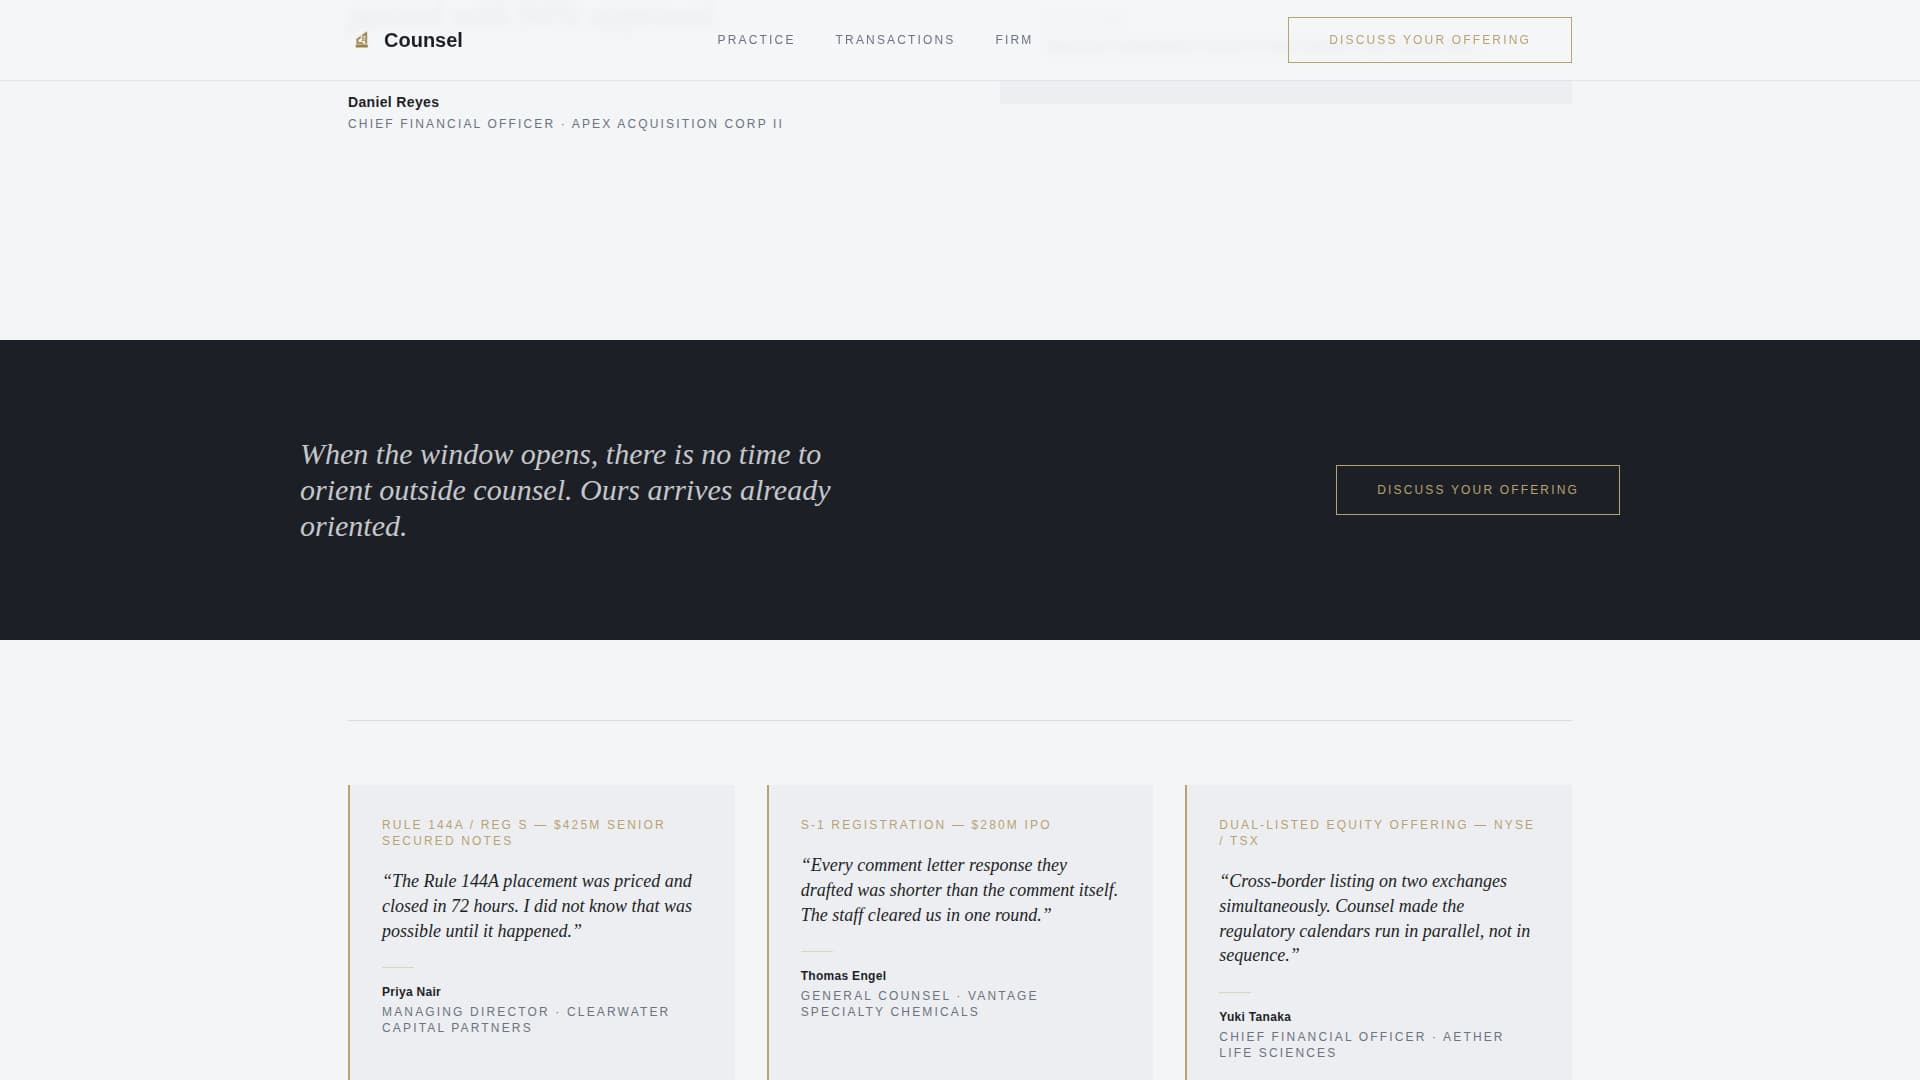Select the Clearwater Capital Partners label
Screen dimensions: 1920x1080
[525, 1019]
